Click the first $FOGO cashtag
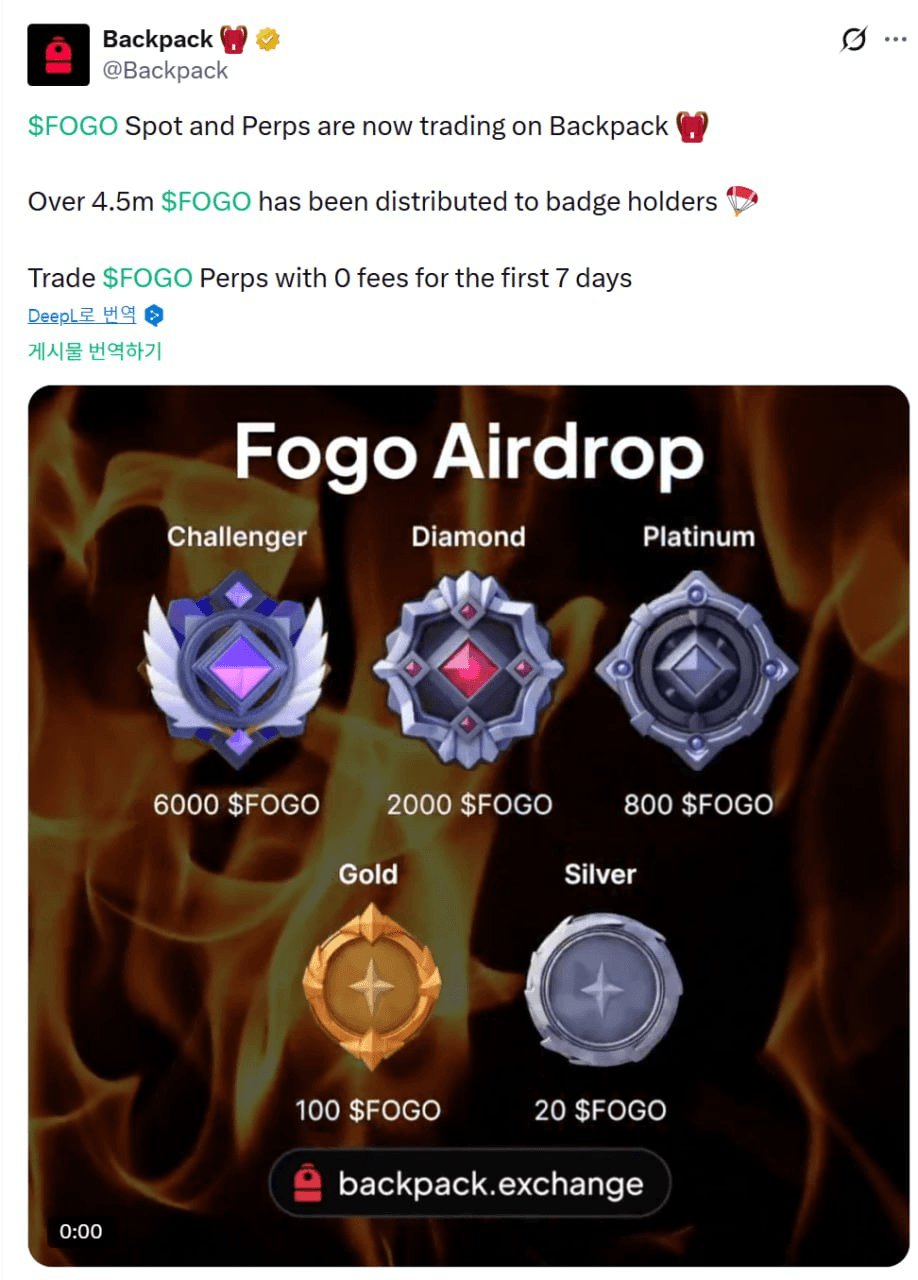This screenshot has width=918, height=1280. coord(73,127)
